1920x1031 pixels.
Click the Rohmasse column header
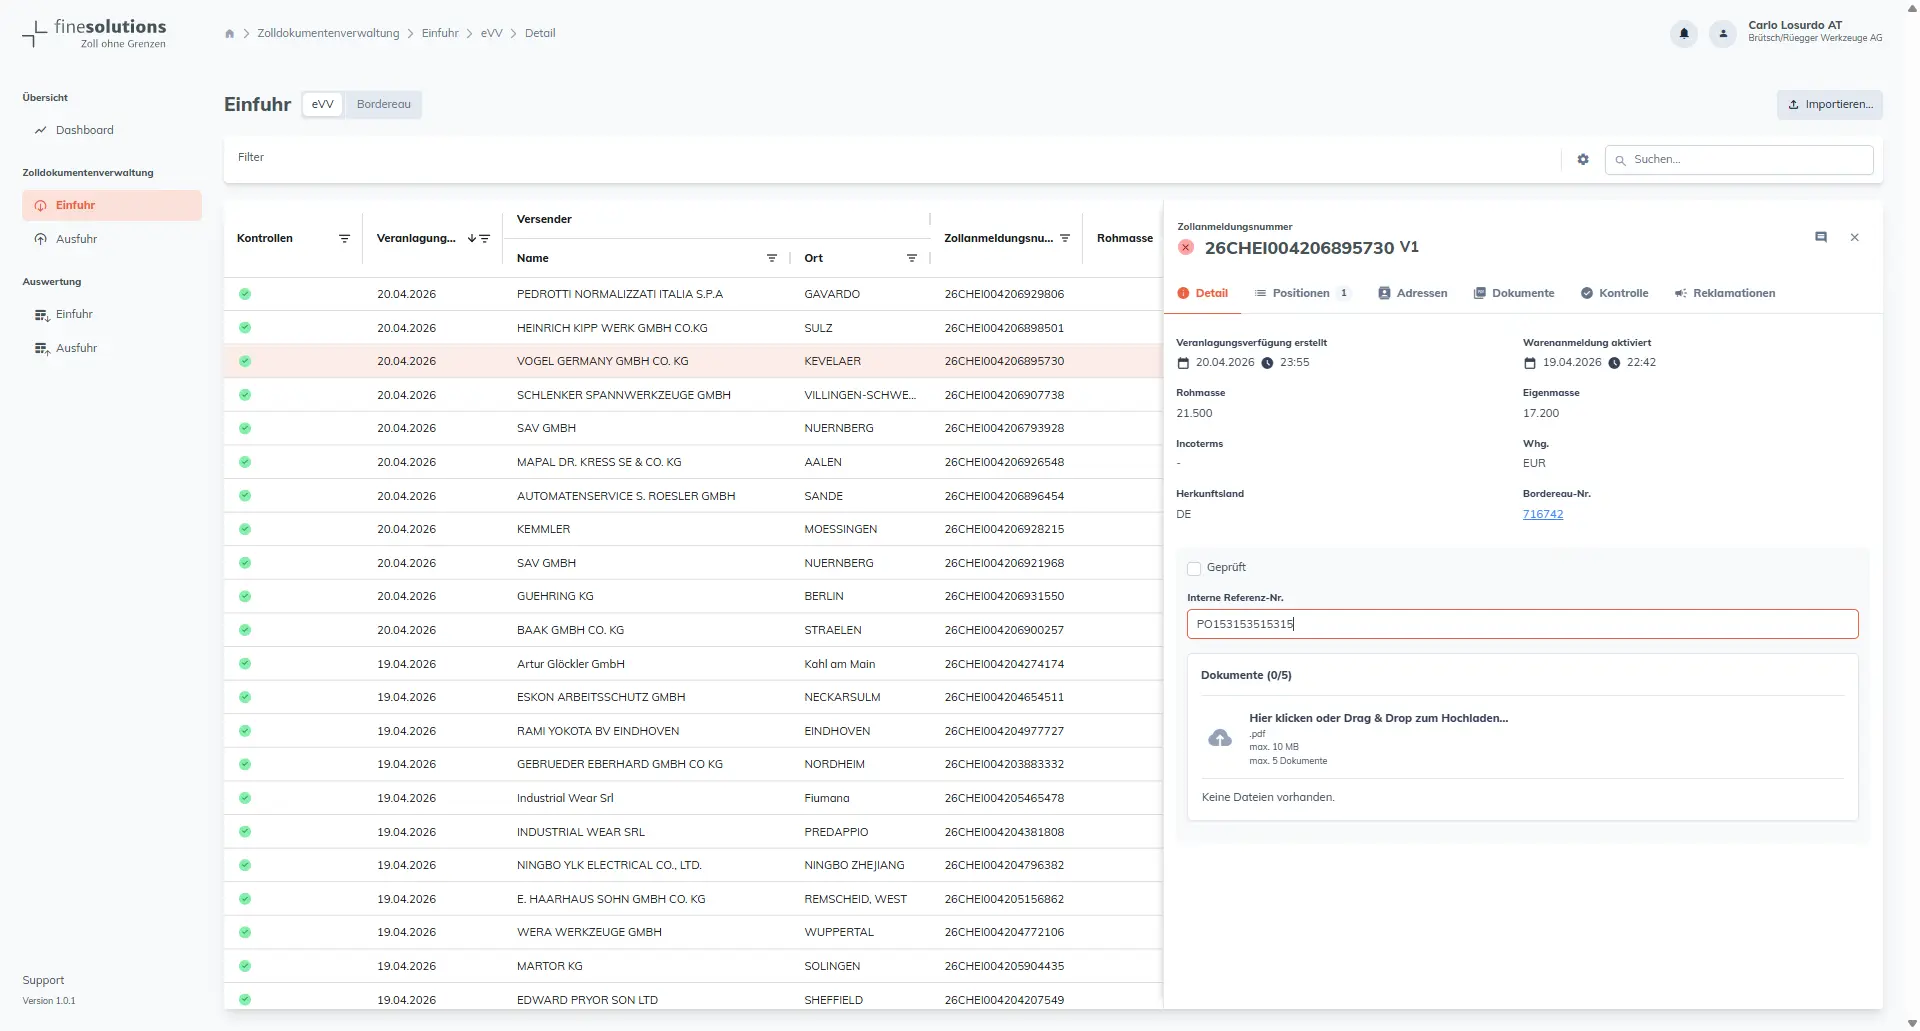pyautogui.click(x=1125, y=238)
